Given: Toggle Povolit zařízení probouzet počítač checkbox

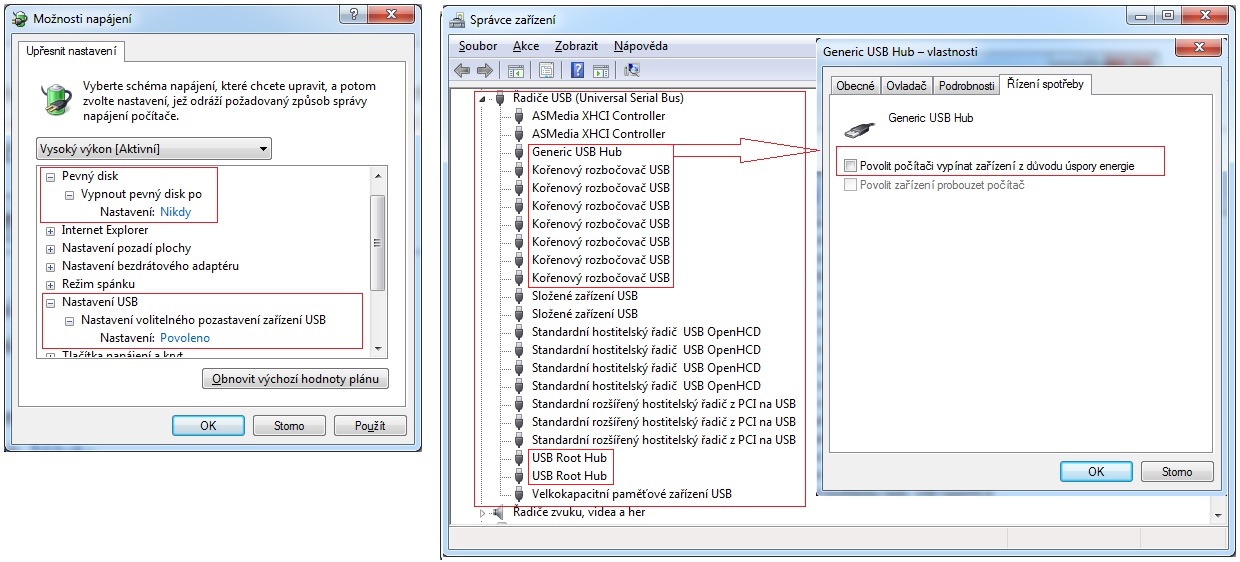Looking at the screenshot, I should [x=851, y=185].
